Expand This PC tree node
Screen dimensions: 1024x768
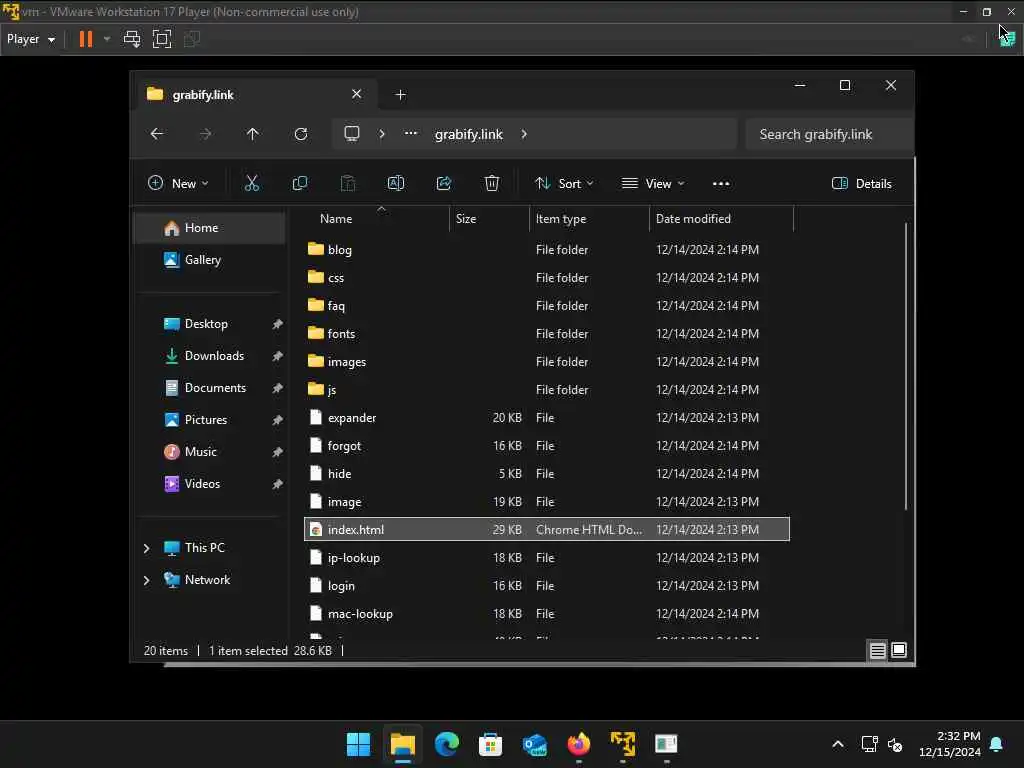point(146,548)
